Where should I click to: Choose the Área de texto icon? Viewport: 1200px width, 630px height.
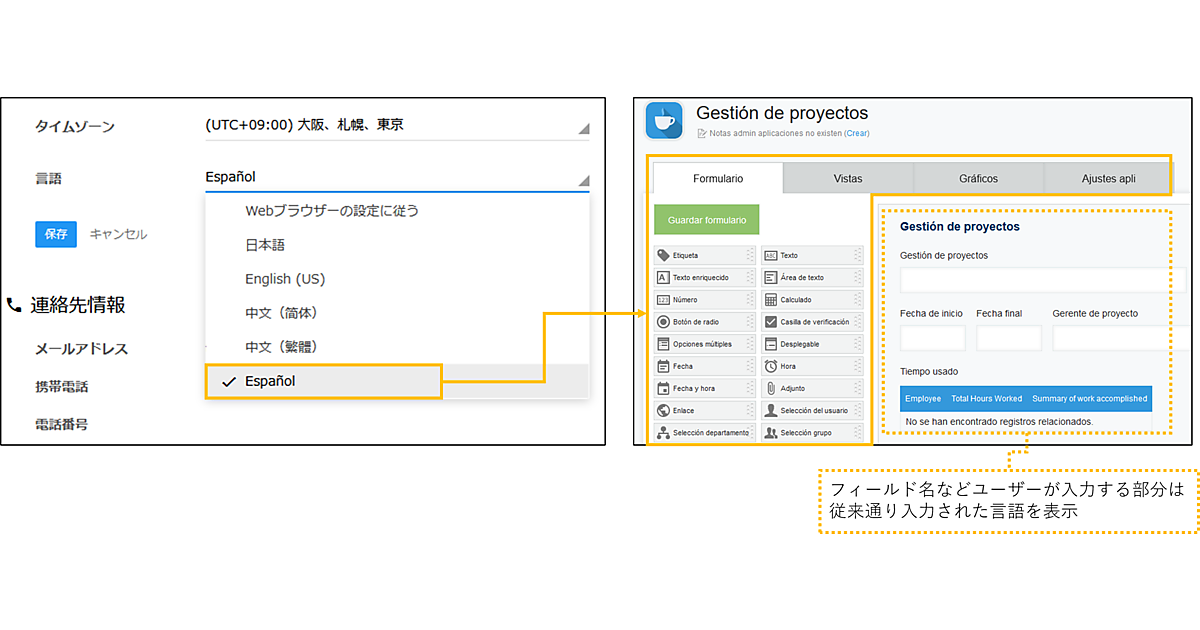[771, 277]
